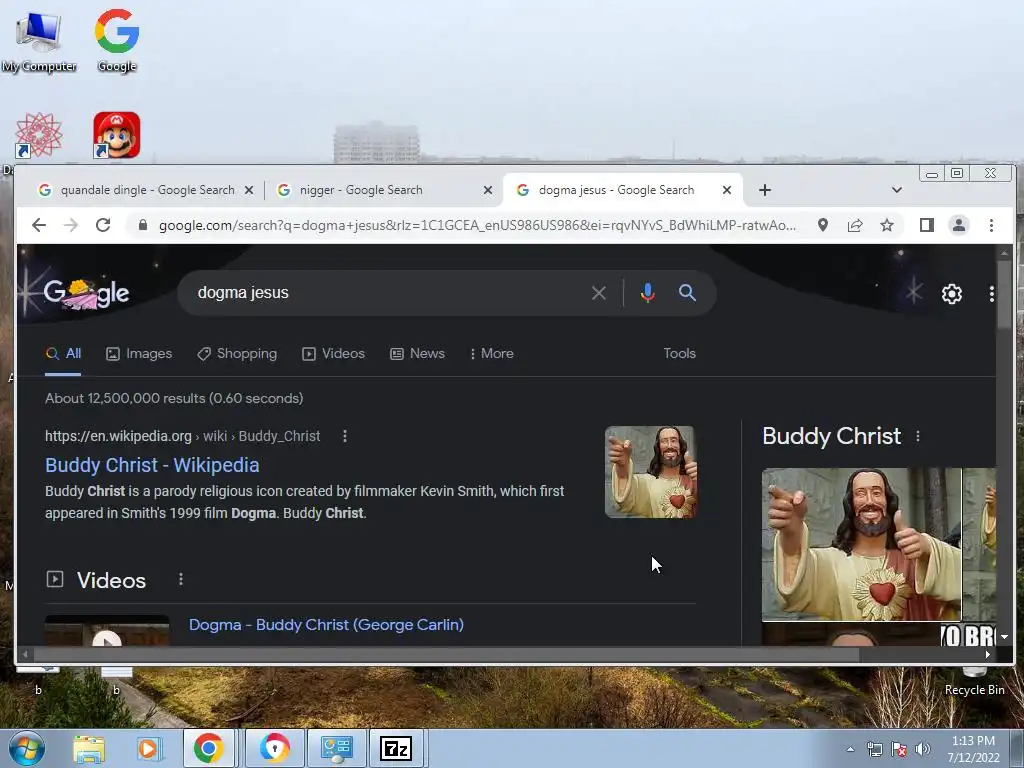Launch media player from taskbar
1024x768 pixels.
click(148, 748)
